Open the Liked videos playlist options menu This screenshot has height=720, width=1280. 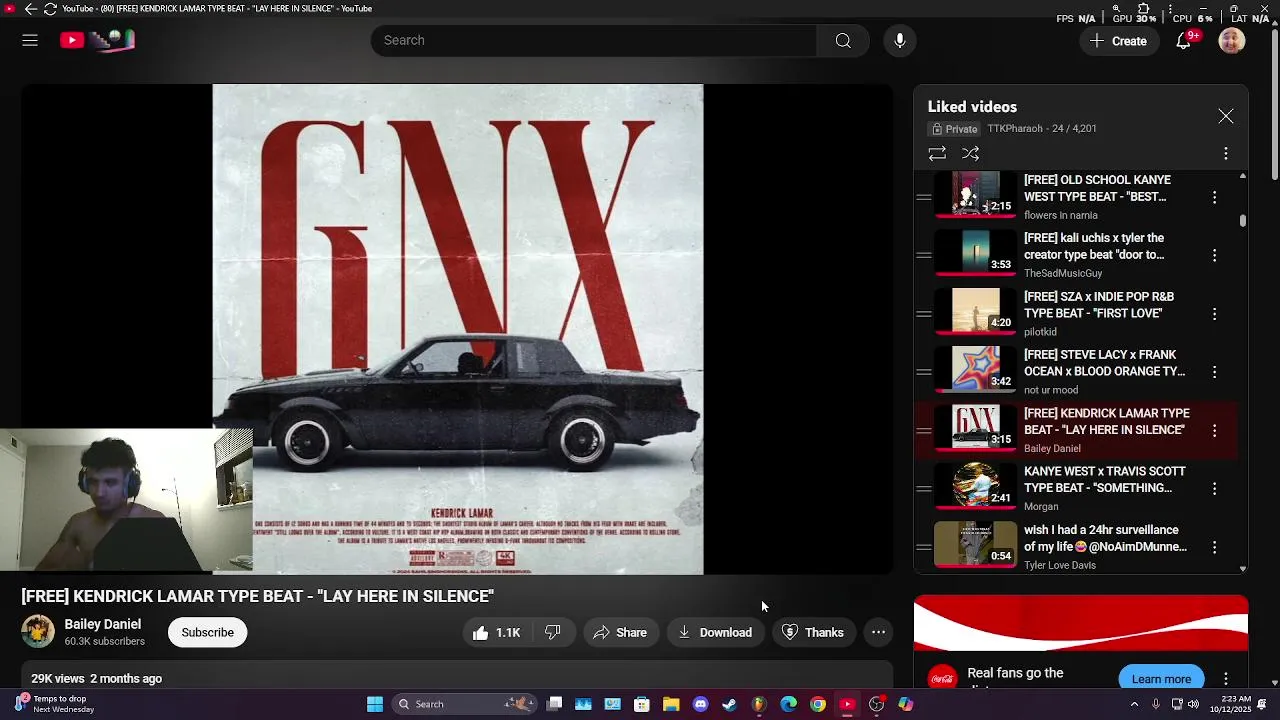[x=1226, y=154]
